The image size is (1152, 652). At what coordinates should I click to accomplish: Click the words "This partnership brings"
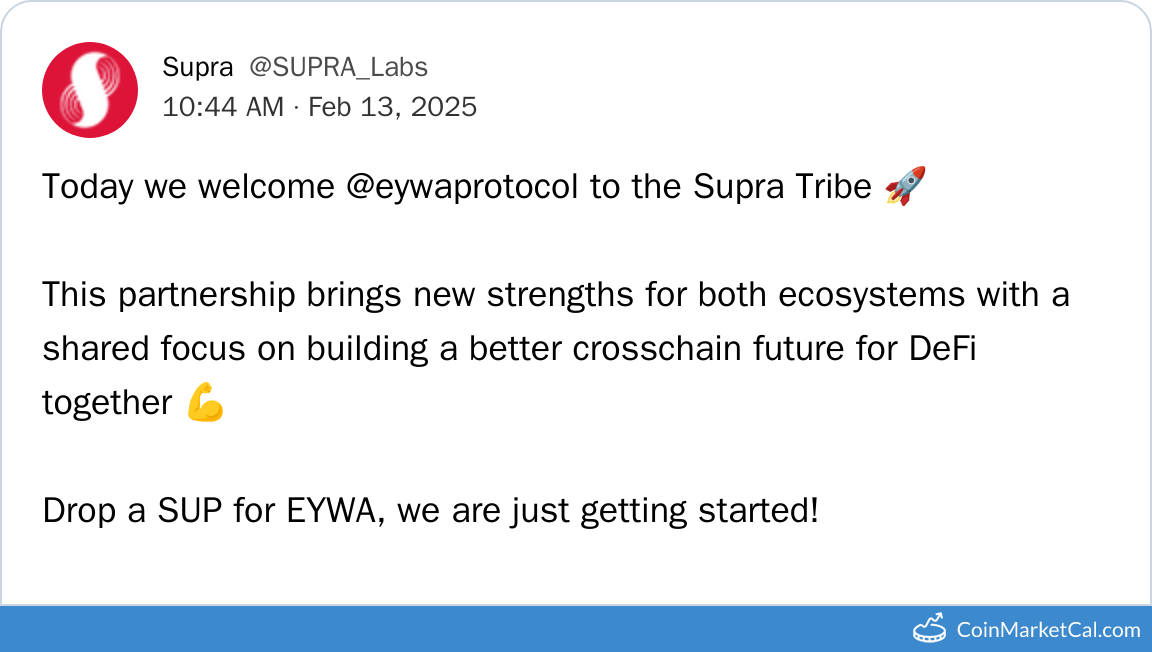tap(213, 295)
